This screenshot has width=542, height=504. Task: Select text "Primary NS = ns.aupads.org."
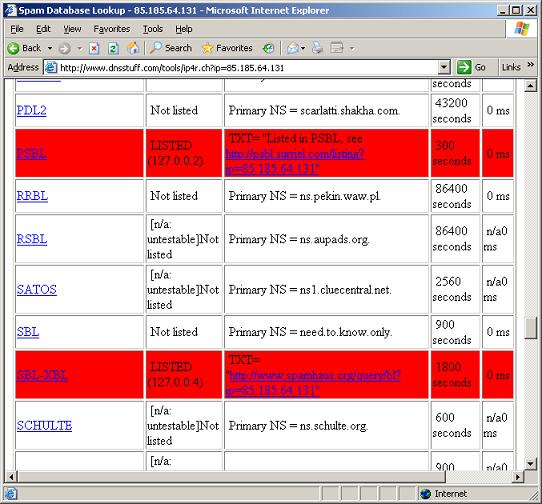tap(299, 239)
